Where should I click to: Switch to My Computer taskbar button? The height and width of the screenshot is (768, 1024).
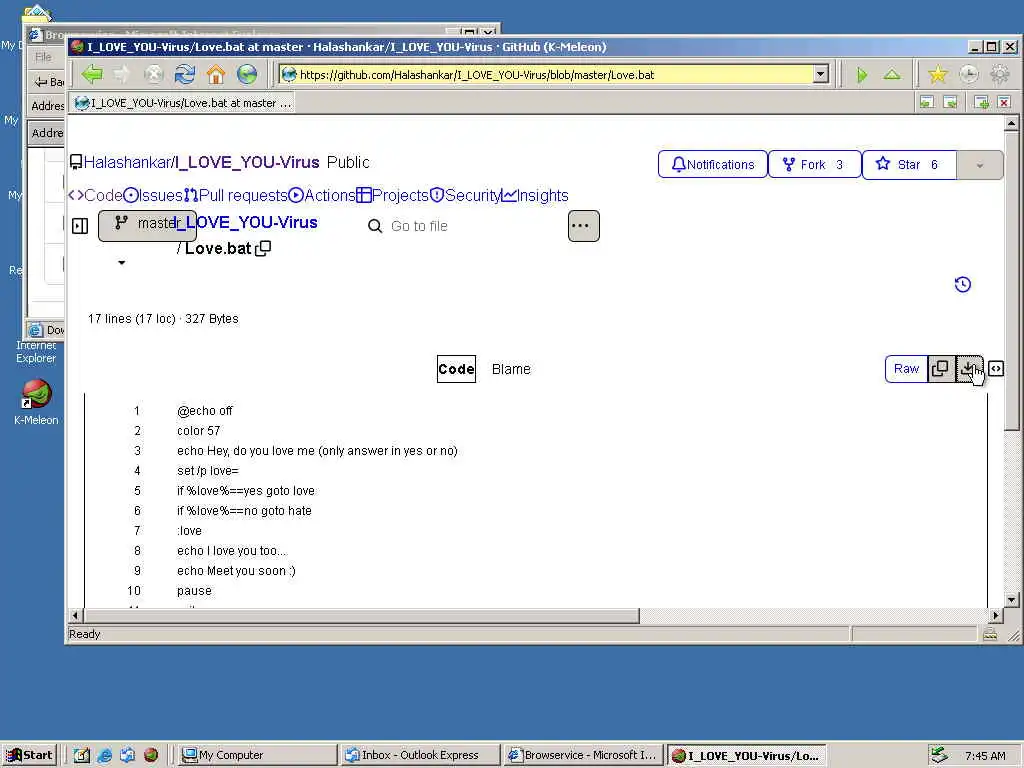click(257, 755)
